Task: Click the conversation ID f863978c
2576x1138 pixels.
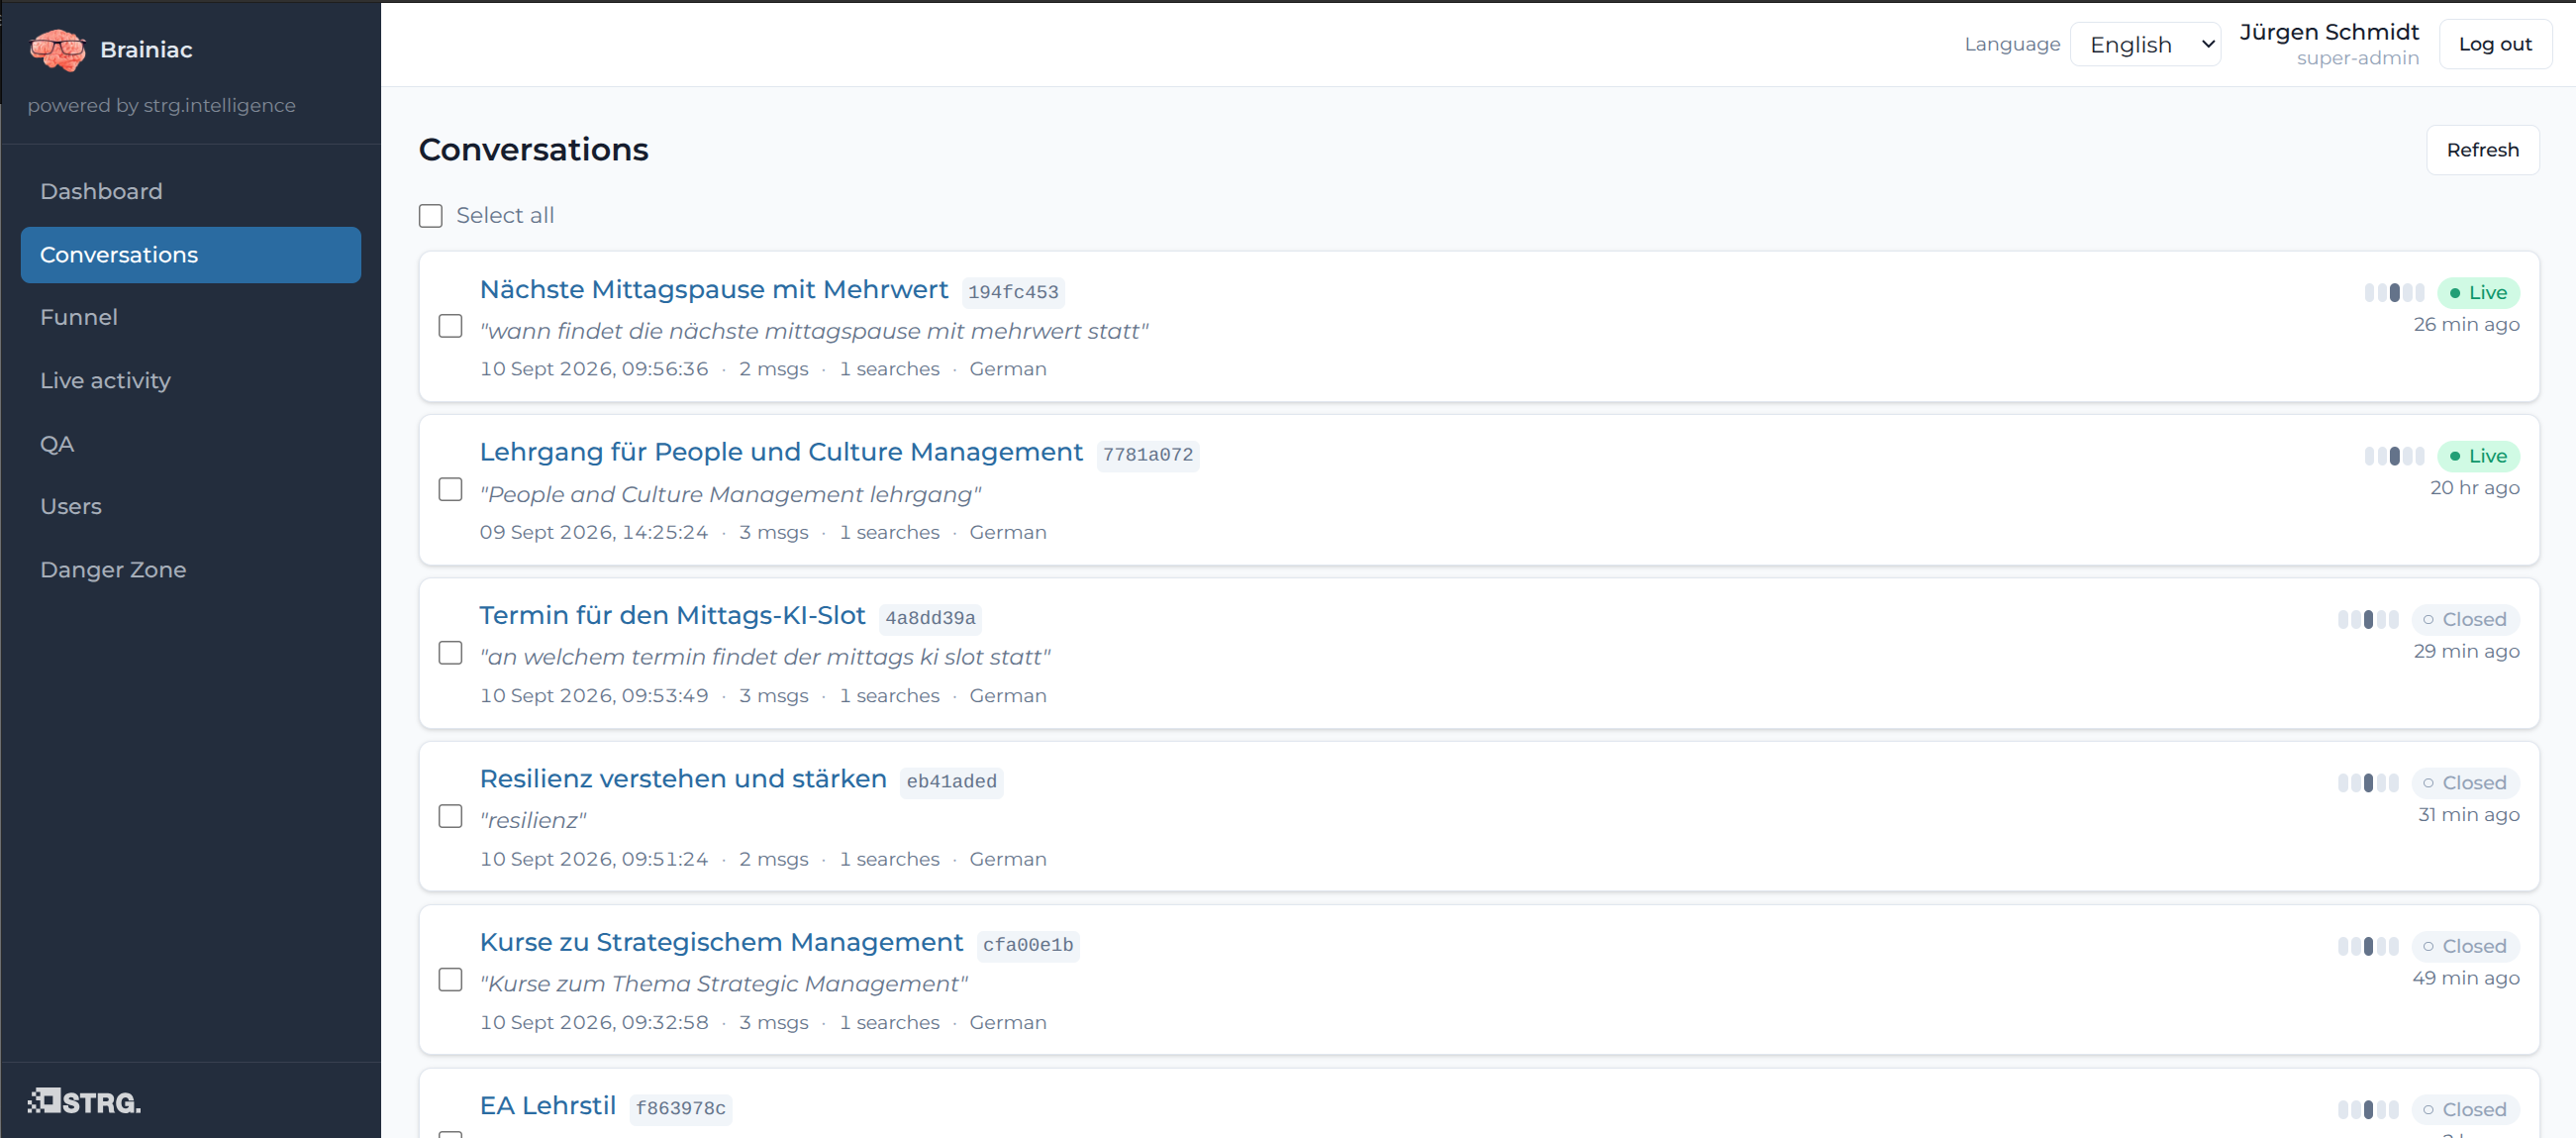Action: point(681,1108)
